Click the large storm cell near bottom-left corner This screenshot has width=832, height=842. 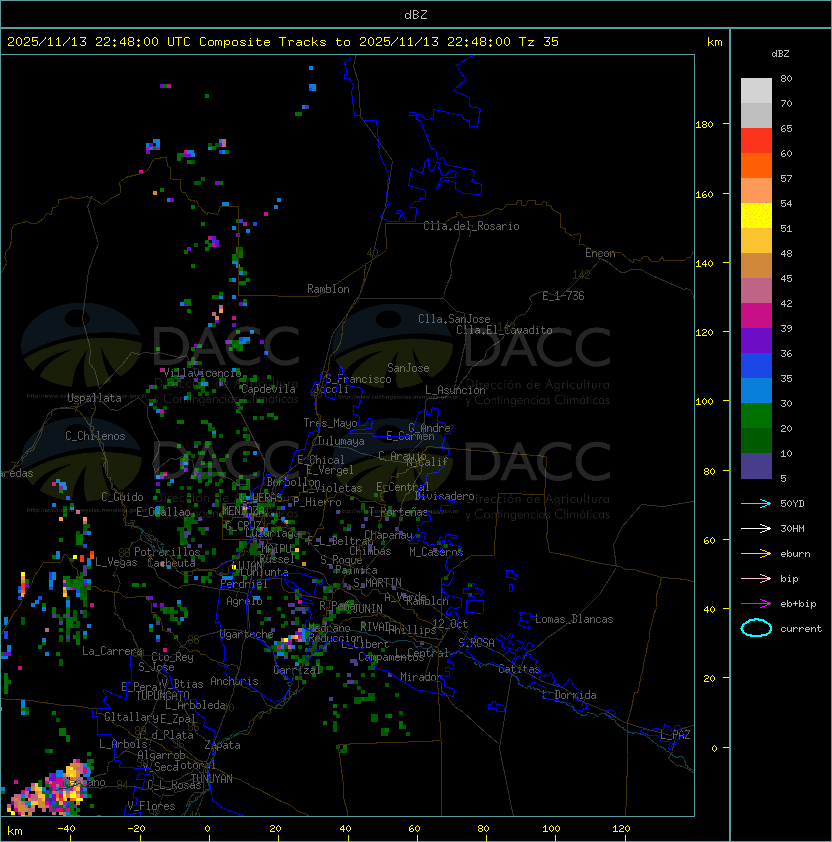(51, 789)
